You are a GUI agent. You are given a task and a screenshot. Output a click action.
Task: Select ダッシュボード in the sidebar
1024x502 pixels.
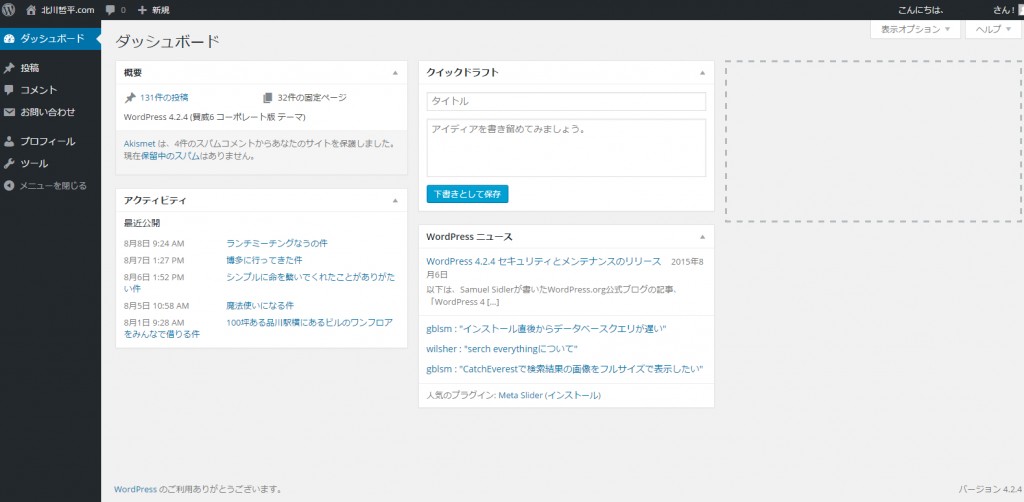click(x=51, y=39)
